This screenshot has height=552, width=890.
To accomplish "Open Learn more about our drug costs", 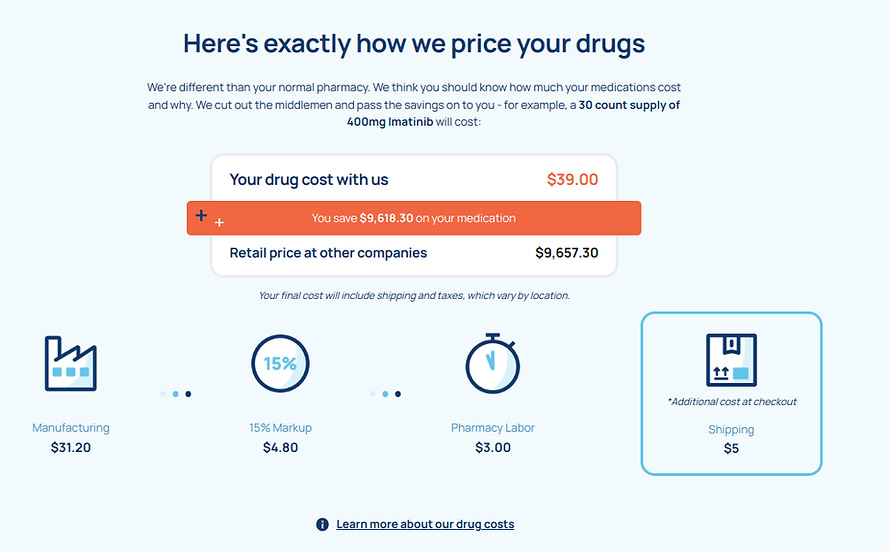I will coord(425,524).
